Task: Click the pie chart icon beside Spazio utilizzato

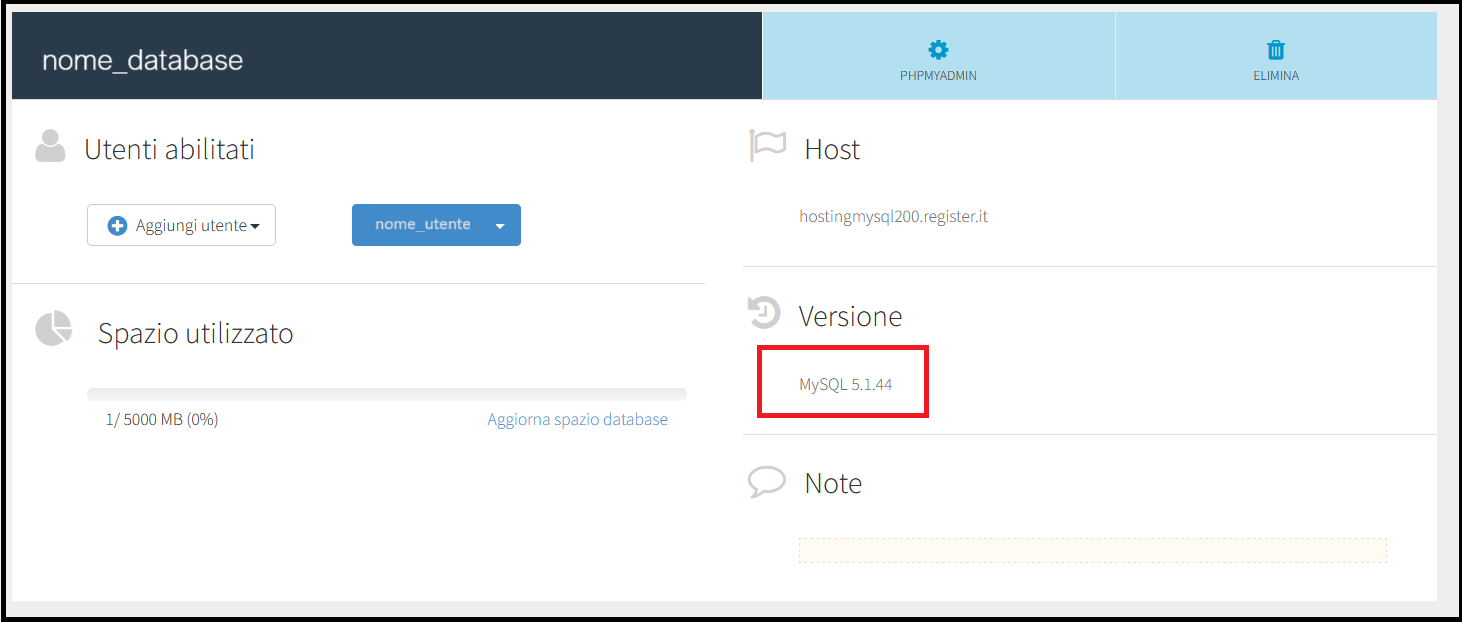Action: (x=54, y=329)
